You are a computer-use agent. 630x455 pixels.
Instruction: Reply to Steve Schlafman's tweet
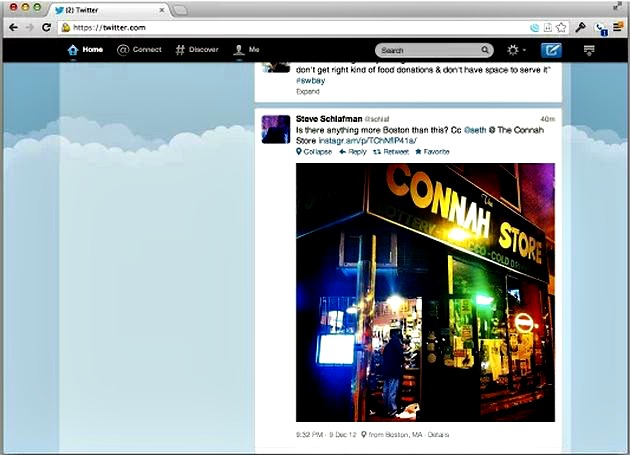click(x=353, y=152)
